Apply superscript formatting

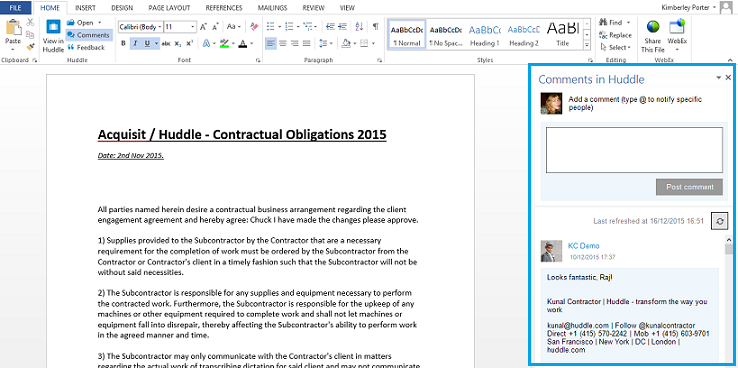click(x=189, y=43)
